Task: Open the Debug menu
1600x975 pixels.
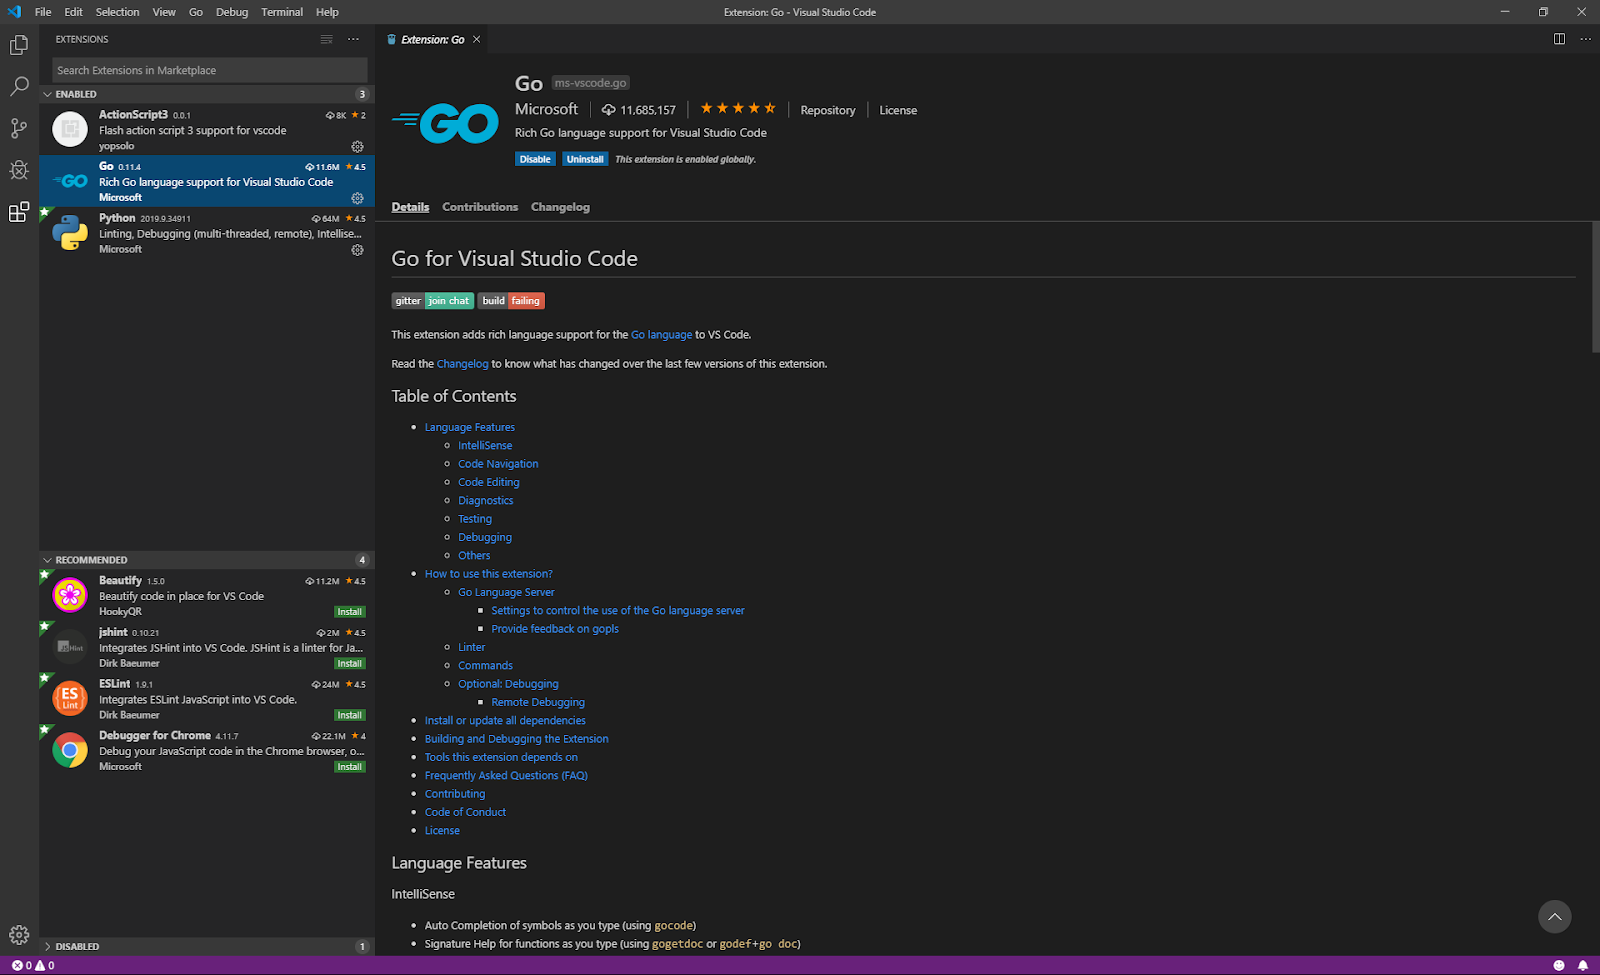Action: point(232,12)
